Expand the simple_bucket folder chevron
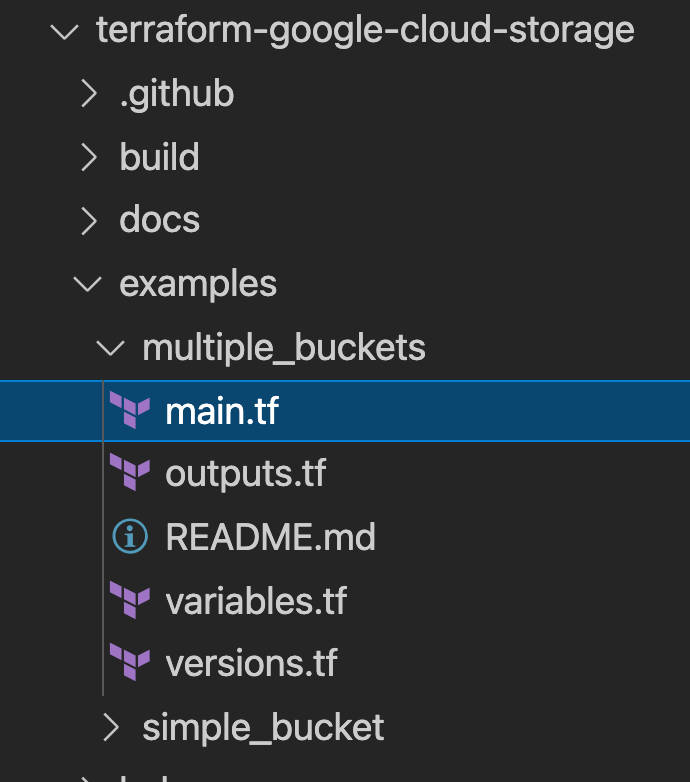This screenshot has height=782, width=690. (112, 727)
